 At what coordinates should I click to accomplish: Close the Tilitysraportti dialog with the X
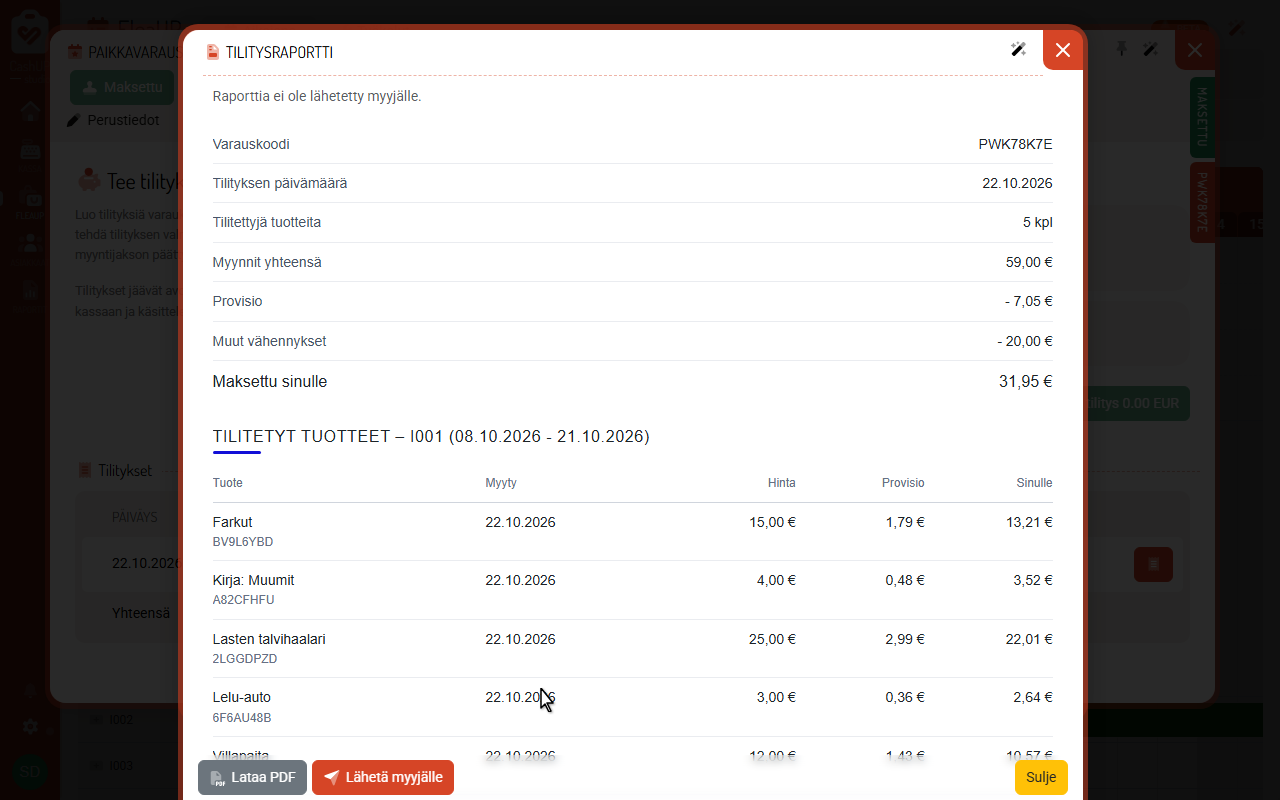point(1063,50)
